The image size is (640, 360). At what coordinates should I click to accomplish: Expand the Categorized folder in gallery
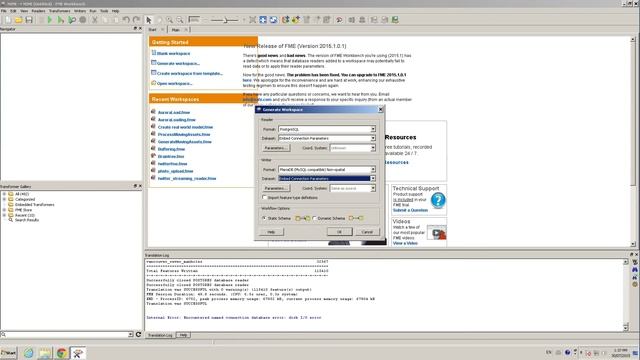click(4, 199)
